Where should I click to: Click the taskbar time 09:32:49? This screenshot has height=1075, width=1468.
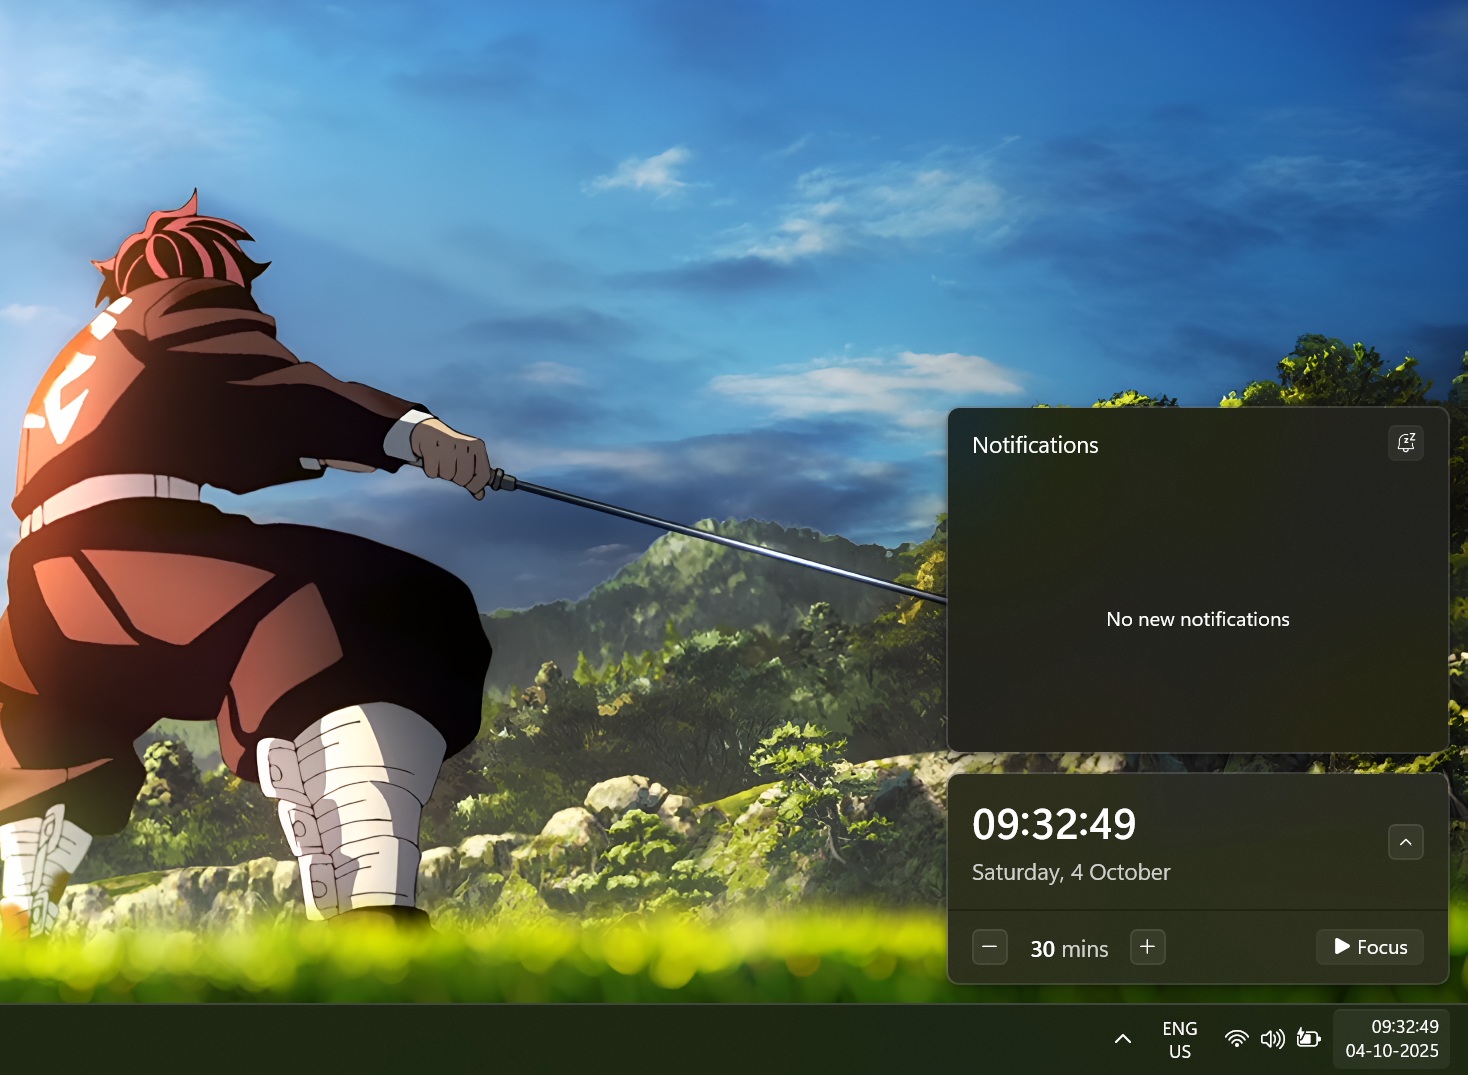click(x=1404, y=1027)
